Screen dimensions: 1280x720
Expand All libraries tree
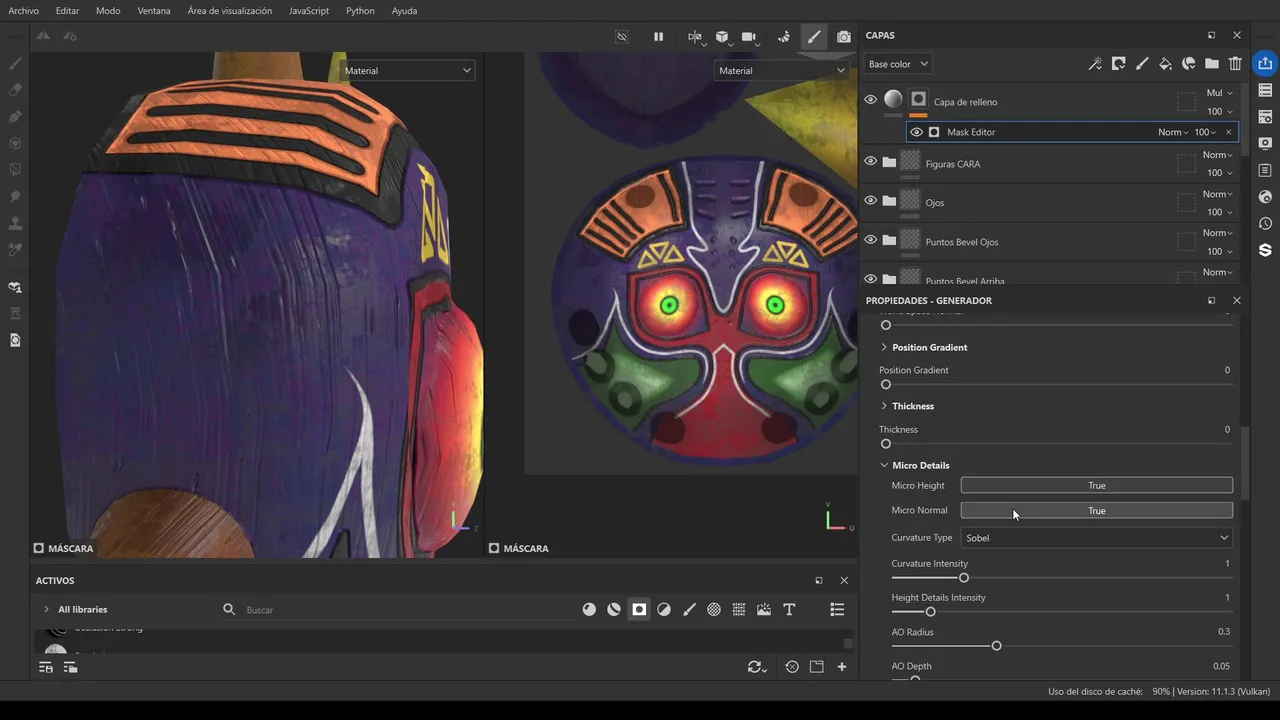pos(46,609)
